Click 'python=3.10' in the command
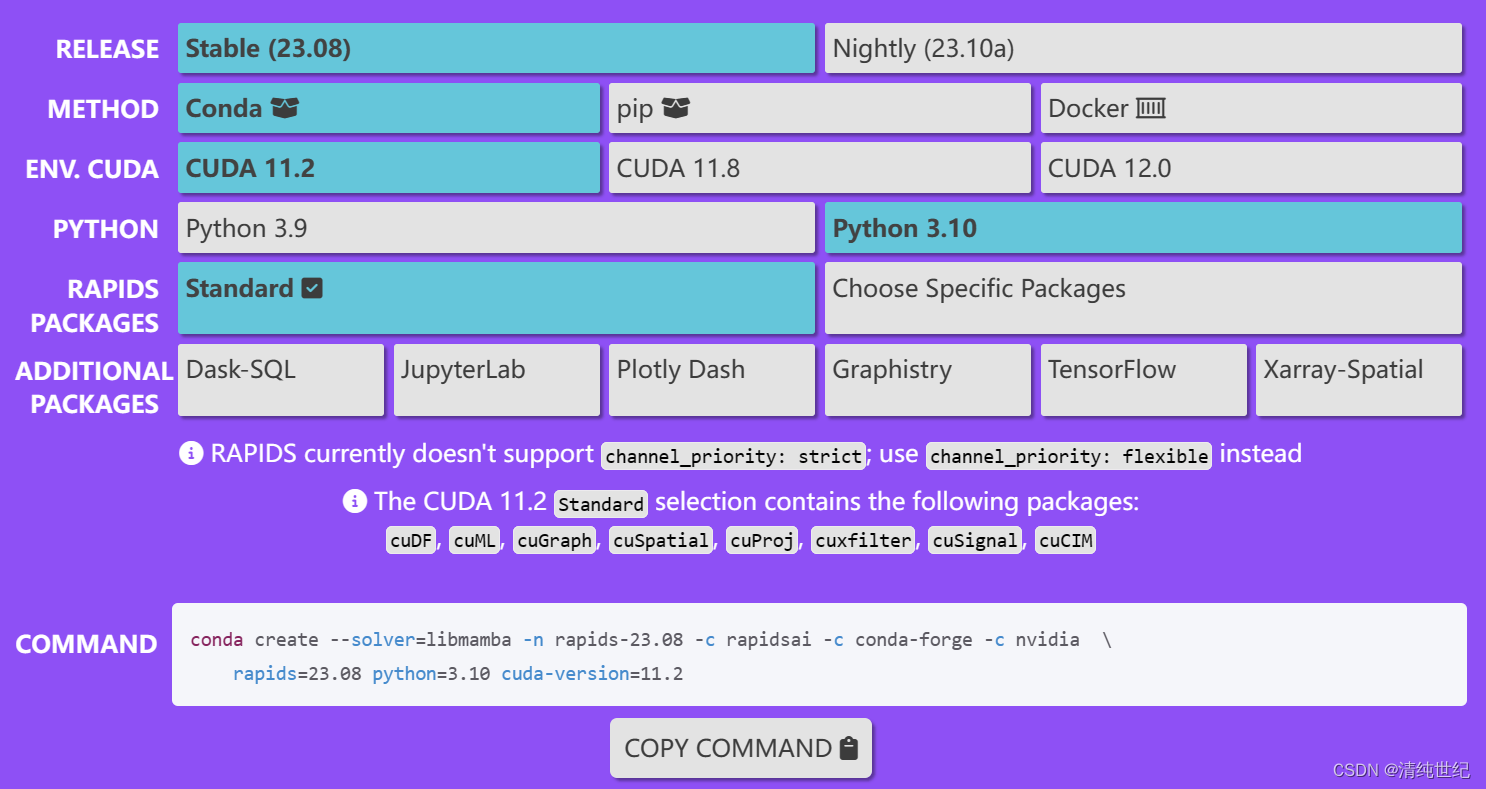This screenshot has height=789, width=1486. pyautogui.click(x=431, y=674)
